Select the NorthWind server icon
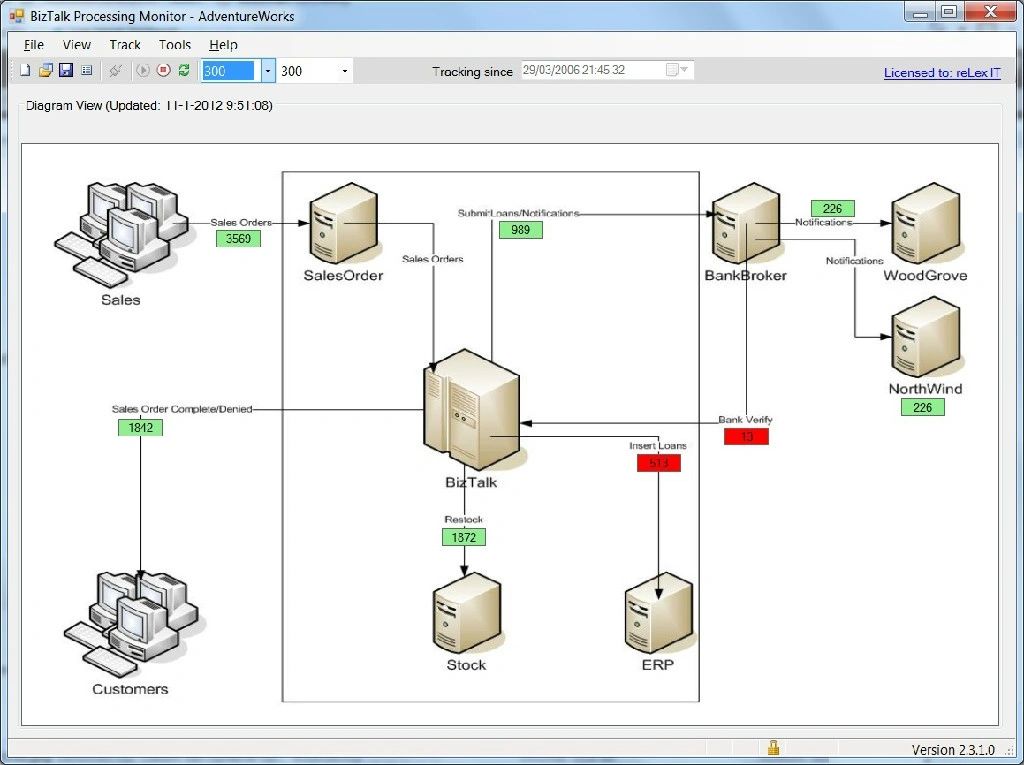1024x765 pixels. [x=926, y=337]
